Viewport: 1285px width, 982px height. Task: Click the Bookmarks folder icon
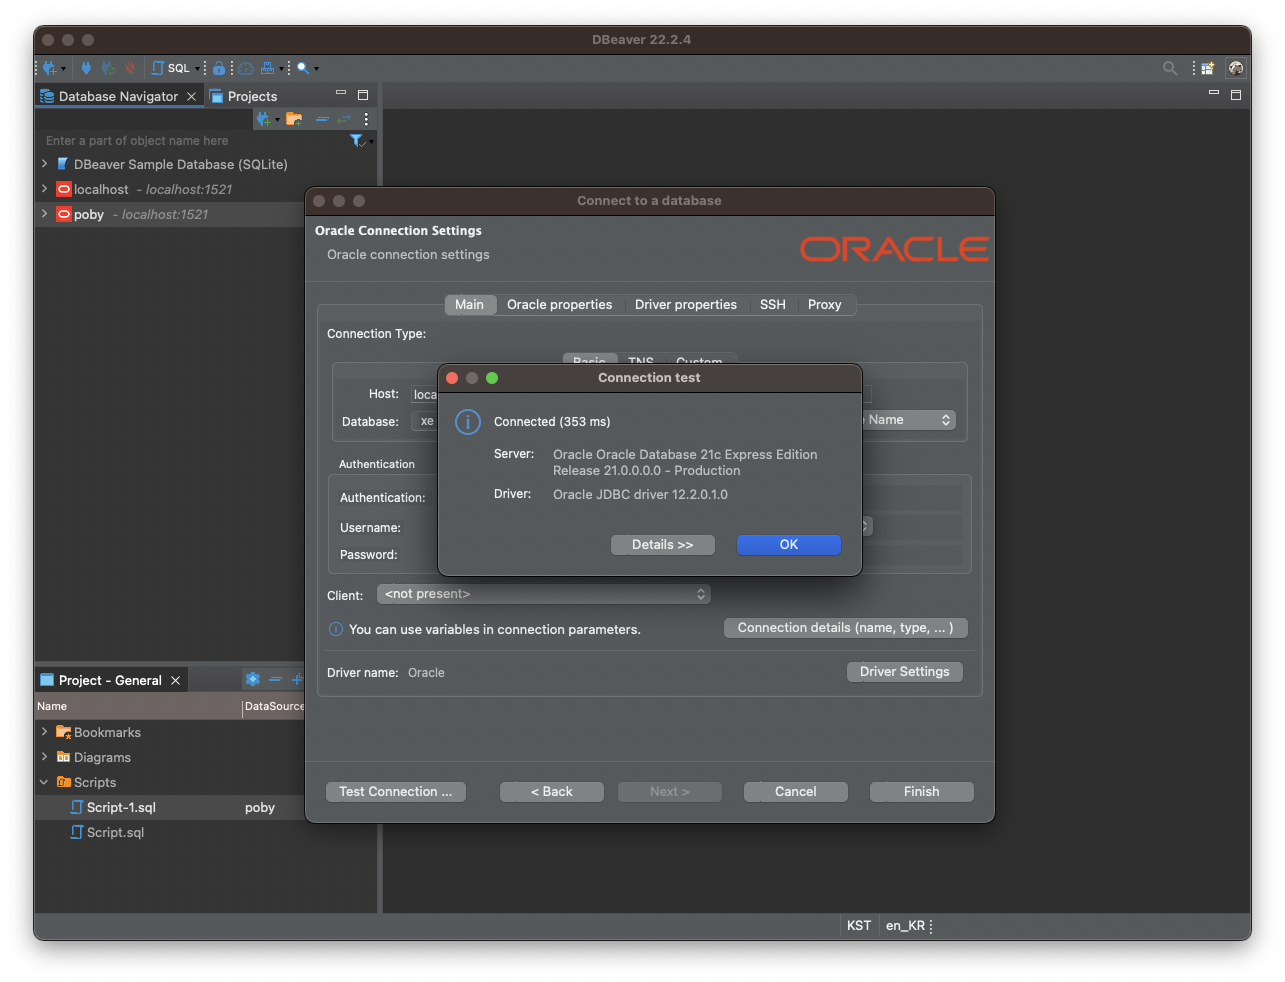pyautogui.click(x=64, y=732)
